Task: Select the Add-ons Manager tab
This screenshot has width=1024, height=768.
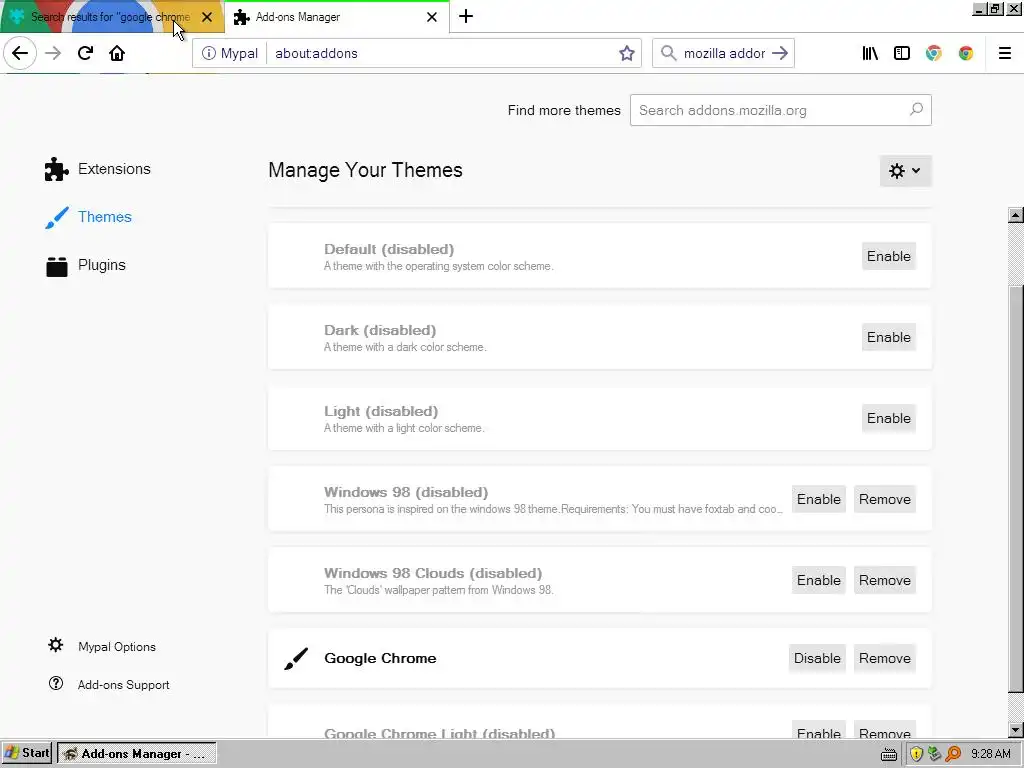Action: tap(336, 17)
